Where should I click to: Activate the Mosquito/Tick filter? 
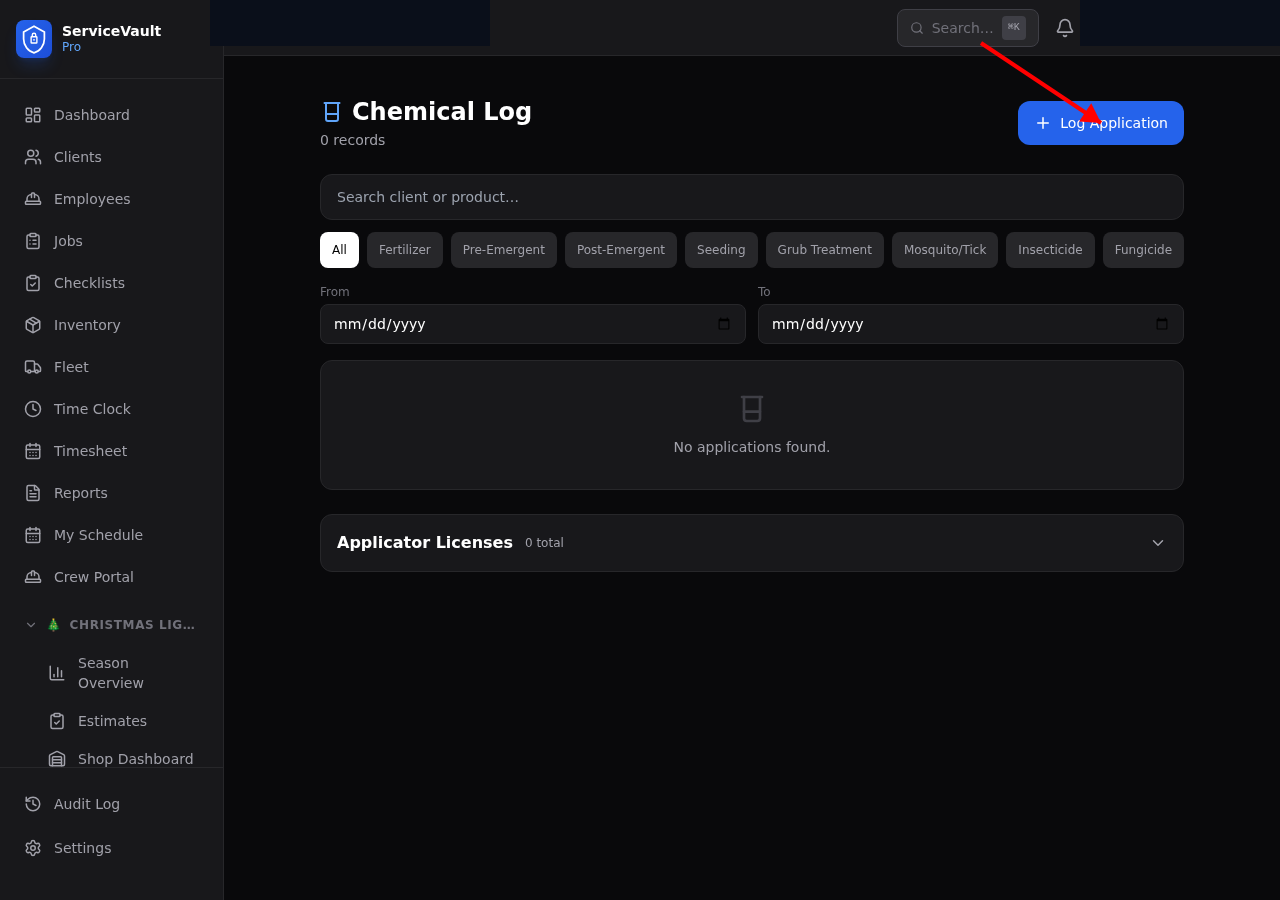click(x=944, y=249)
